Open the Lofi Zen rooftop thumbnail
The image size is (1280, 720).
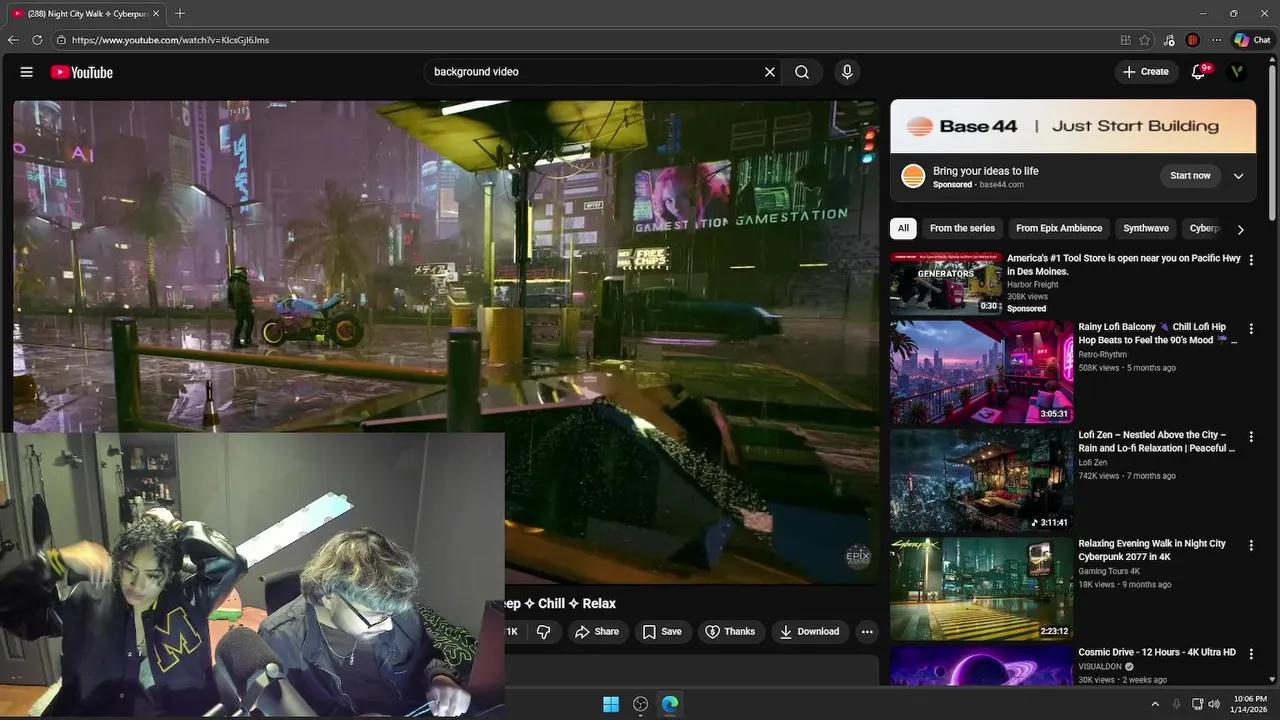point(981,480)
